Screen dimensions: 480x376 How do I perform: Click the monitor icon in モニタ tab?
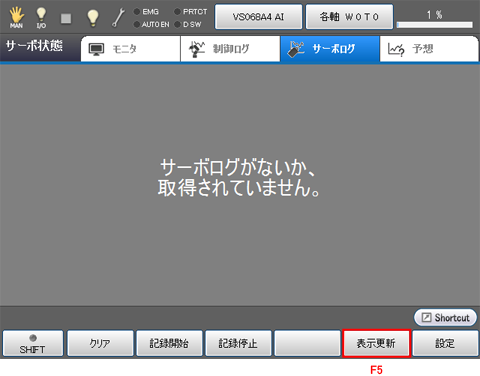(x=96, y=49)
